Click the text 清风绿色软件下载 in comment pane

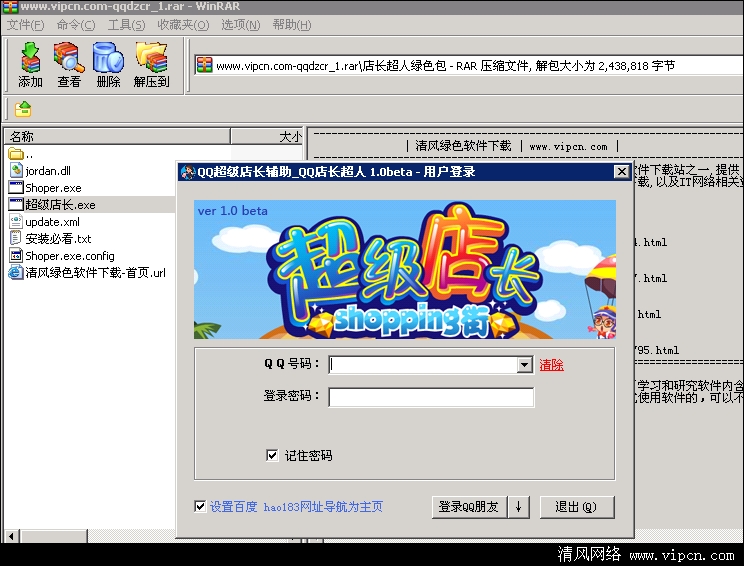pyautogui.click(x=464, y=146)
